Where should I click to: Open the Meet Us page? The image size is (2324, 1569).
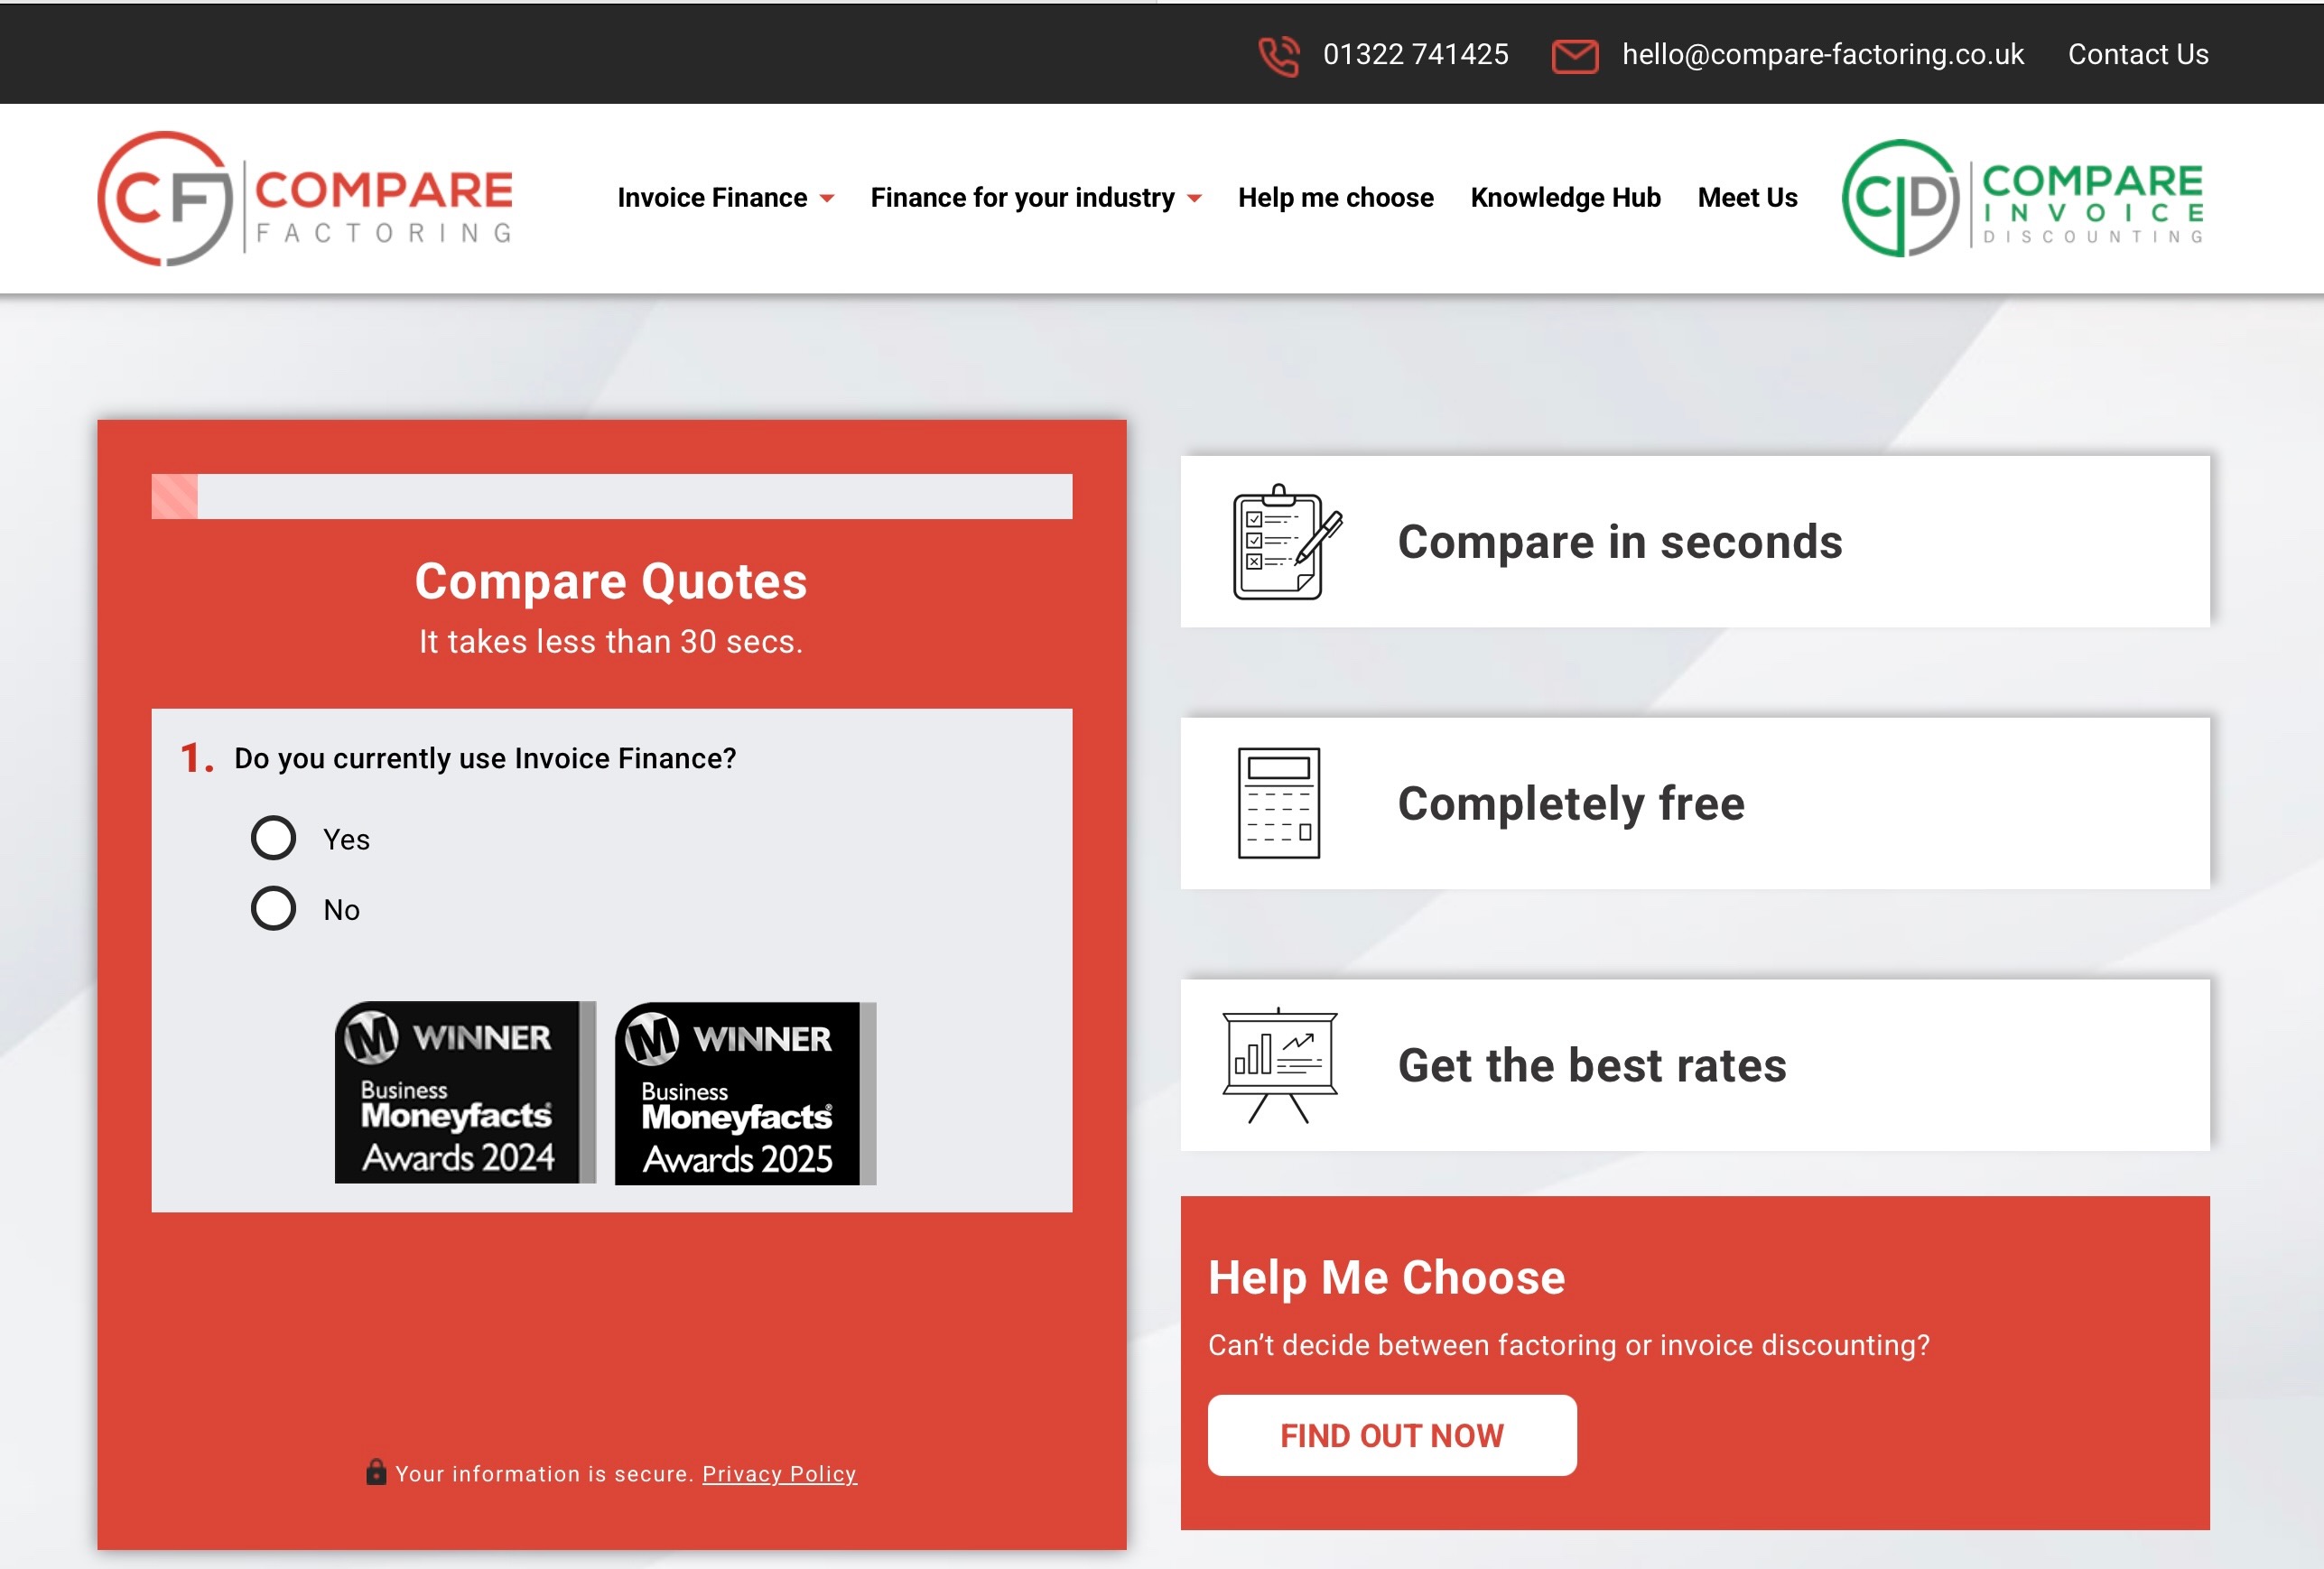point(1747,198)
